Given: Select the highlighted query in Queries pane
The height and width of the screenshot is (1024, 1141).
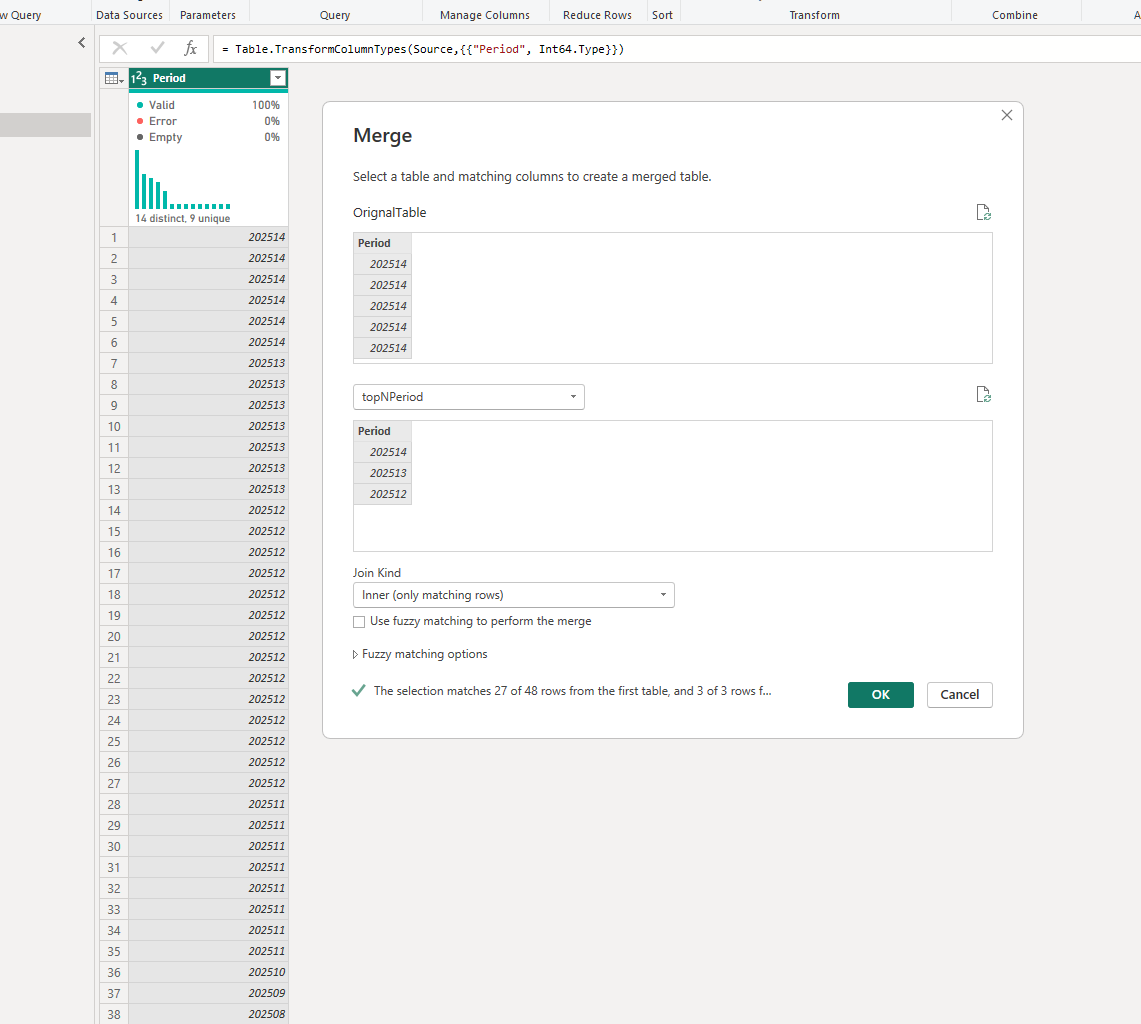Looking at the screenshot, I should pos(45,124).
